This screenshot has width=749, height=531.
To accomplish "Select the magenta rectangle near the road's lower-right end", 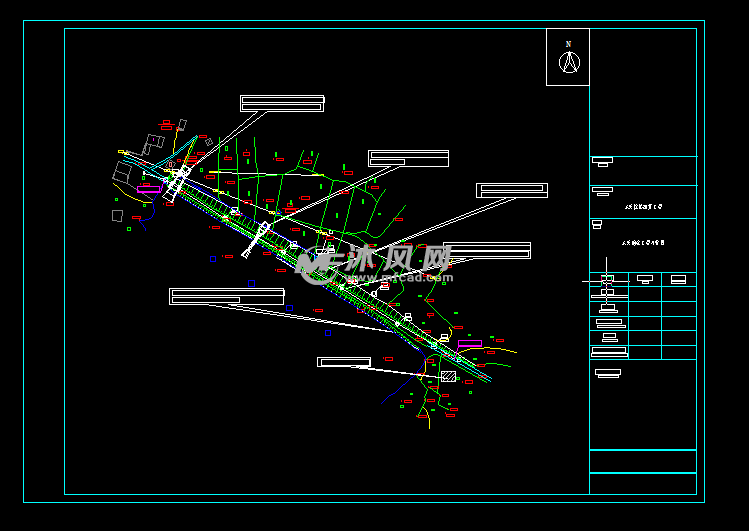I will [469, 344].
